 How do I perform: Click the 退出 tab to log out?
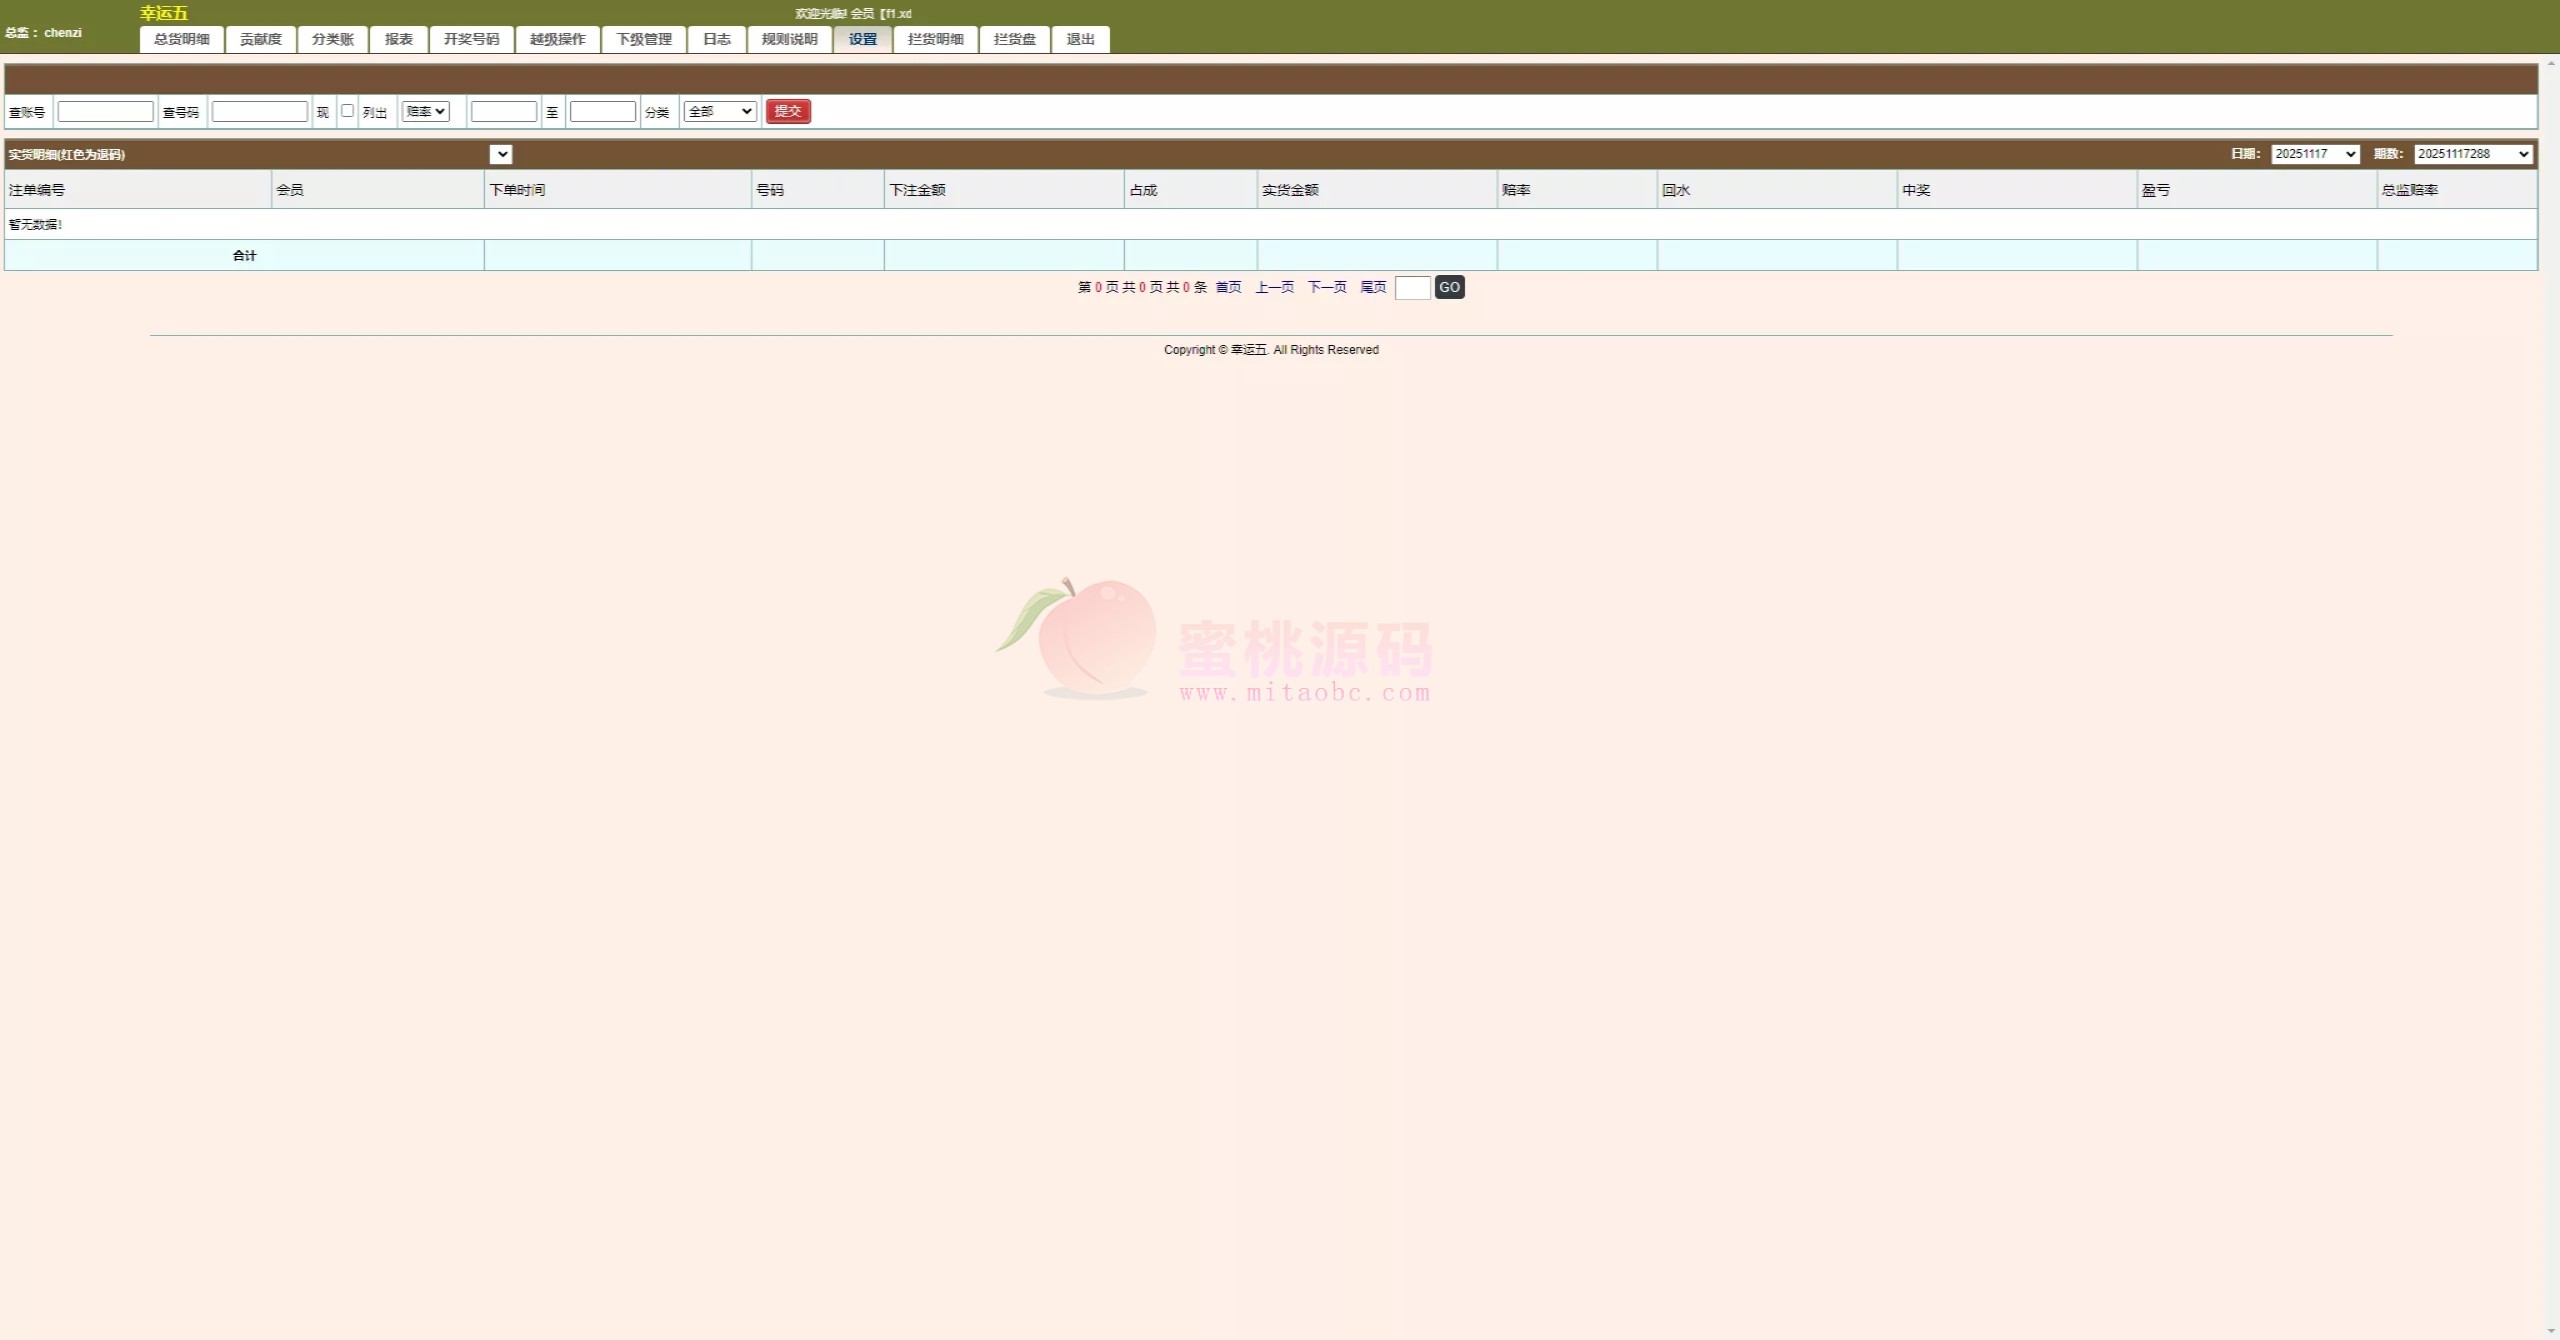[x=1080, y=39]
